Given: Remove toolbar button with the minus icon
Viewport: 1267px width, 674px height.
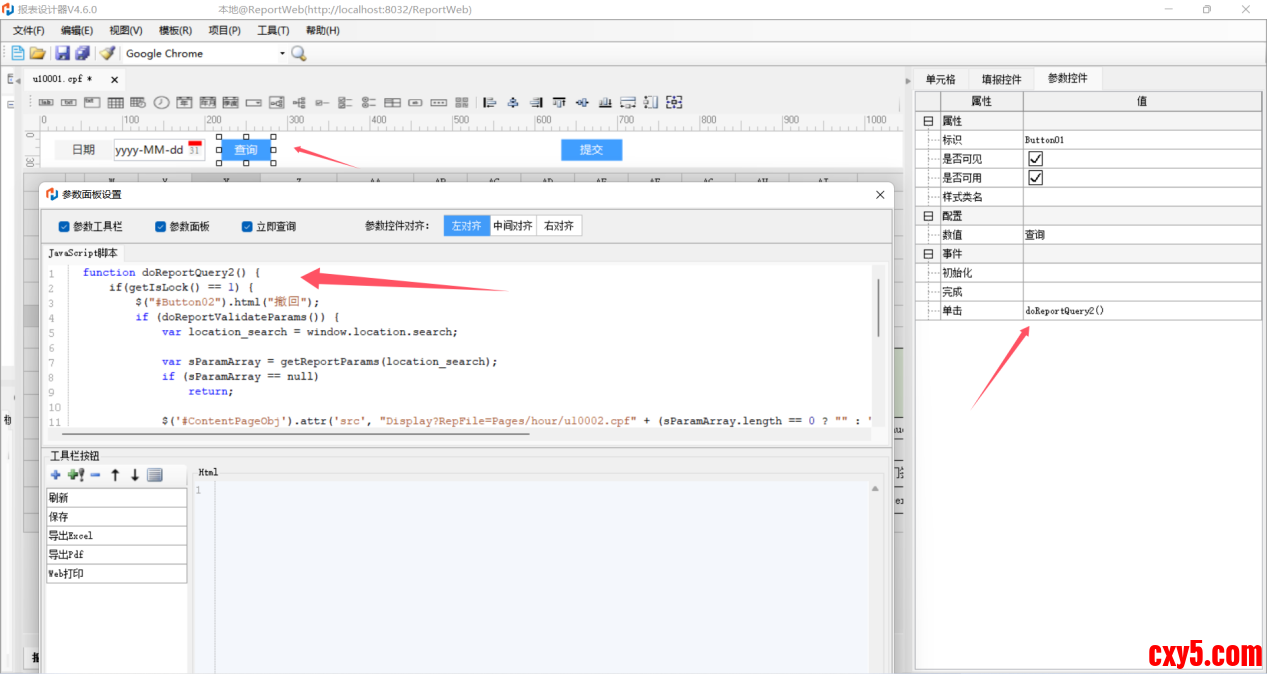Looking at the screenshot, I should pos(95,475).
